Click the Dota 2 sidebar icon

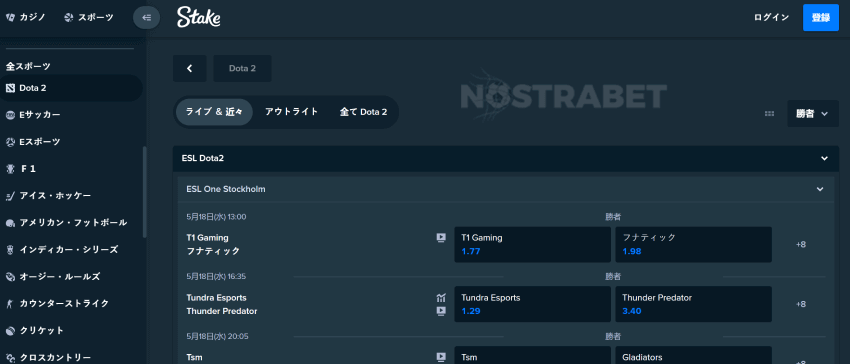[10, 88]
